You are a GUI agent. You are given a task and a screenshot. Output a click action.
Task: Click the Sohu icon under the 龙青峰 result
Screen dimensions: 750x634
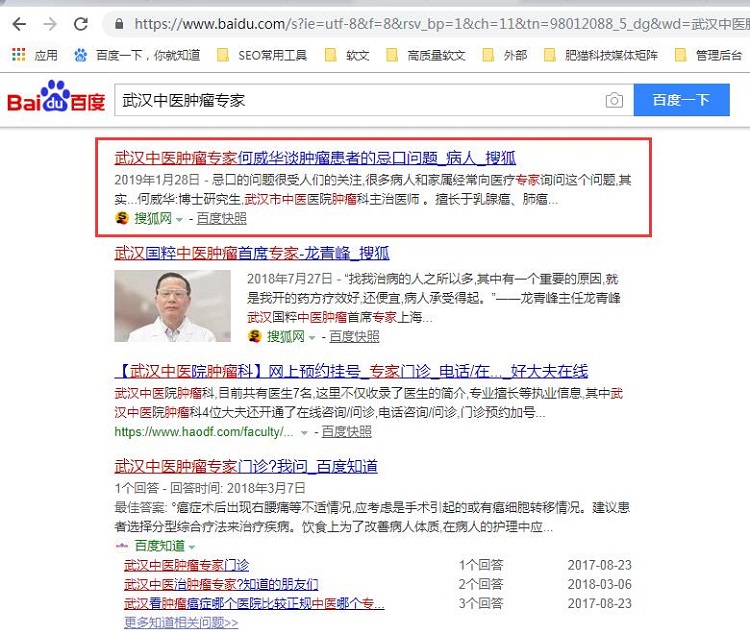tap(254, 336)
